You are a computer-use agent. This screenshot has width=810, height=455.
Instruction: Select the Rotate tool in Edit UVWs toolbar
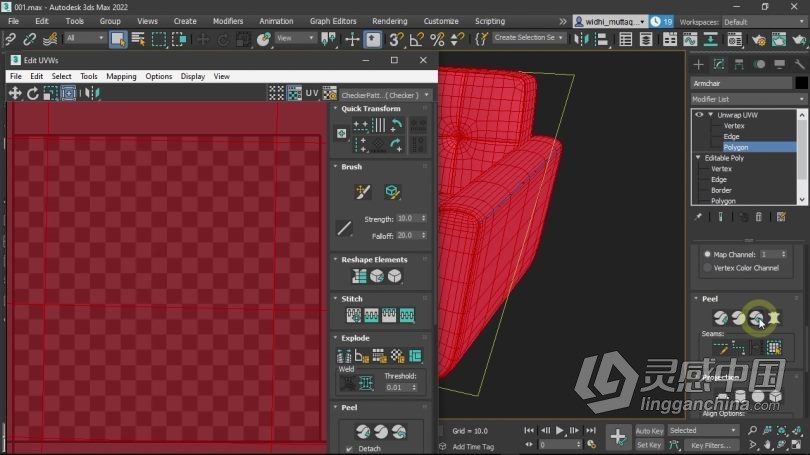[33, 93]
